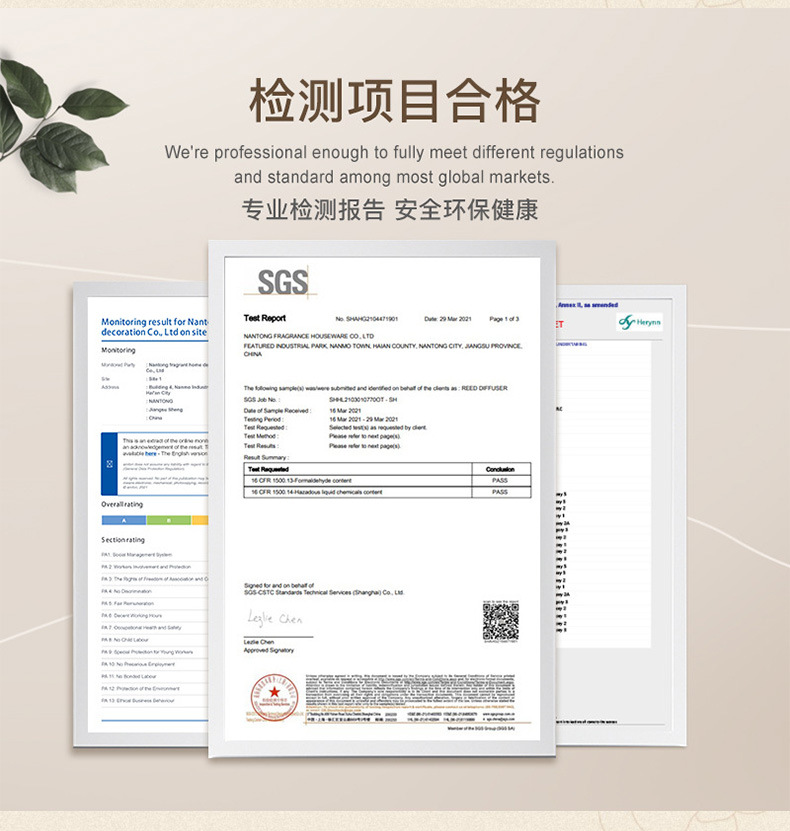
Task: Click the QR code on the SGS report
Action: pos(500,621)
